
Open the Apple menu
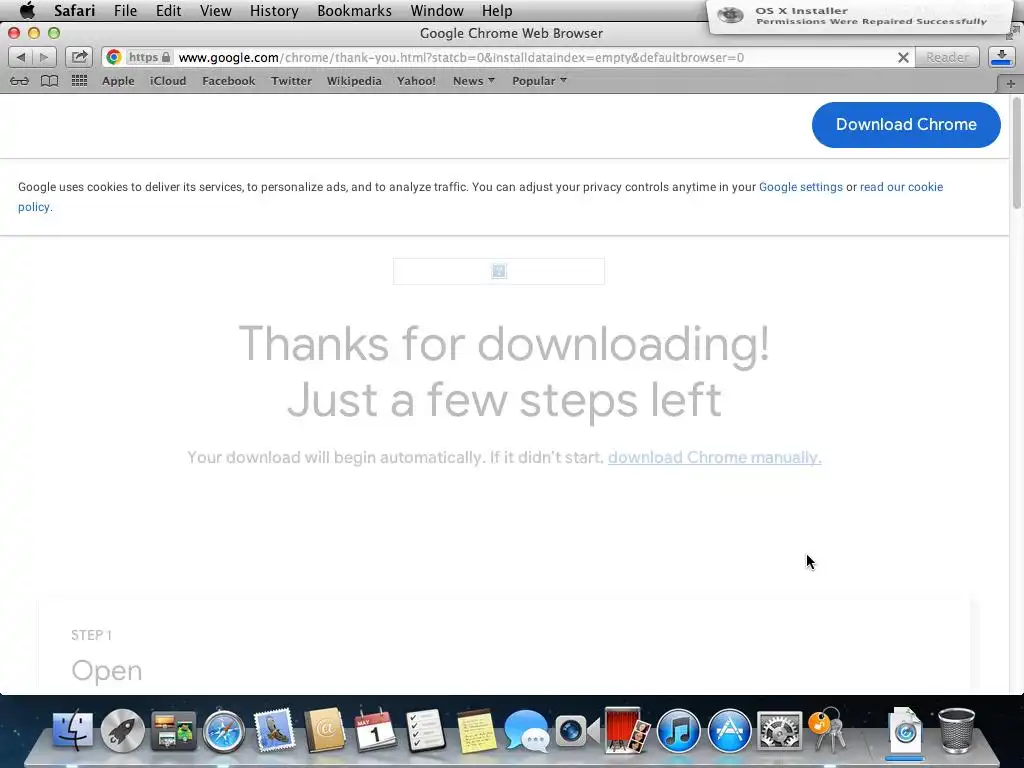tap(27, 10)
